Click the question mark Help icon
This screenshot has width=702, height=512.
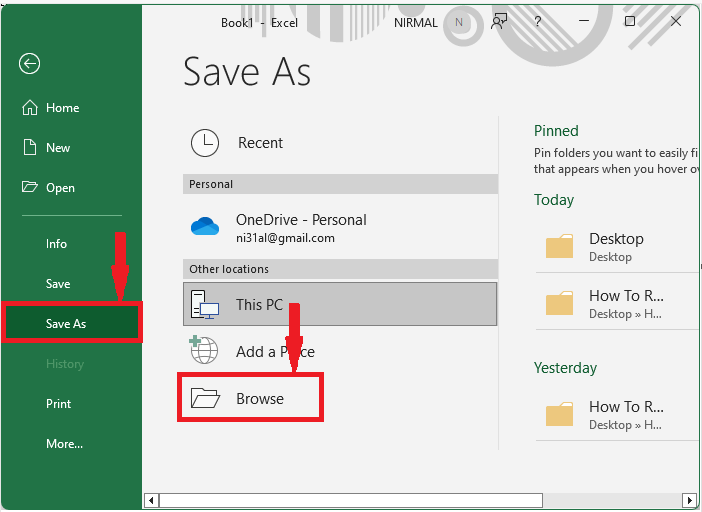click(x=538, y=21)
